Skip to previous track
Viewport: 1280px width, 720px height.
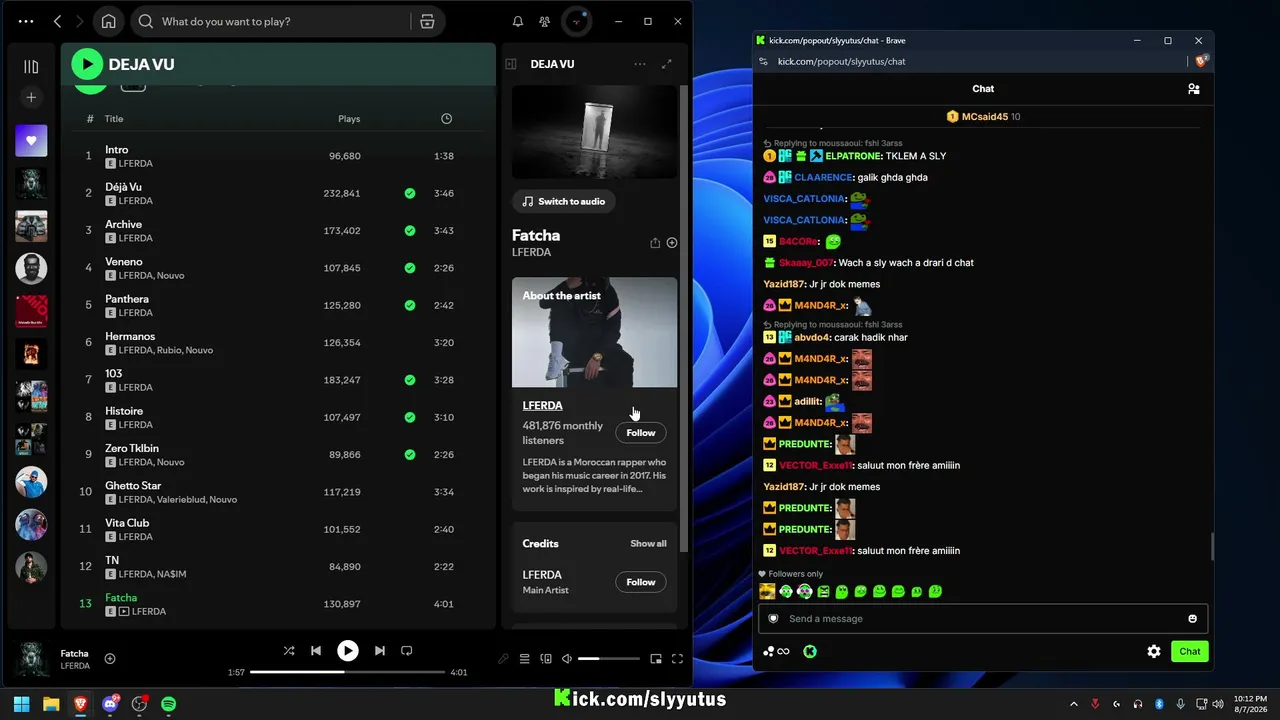click(316, 651)
